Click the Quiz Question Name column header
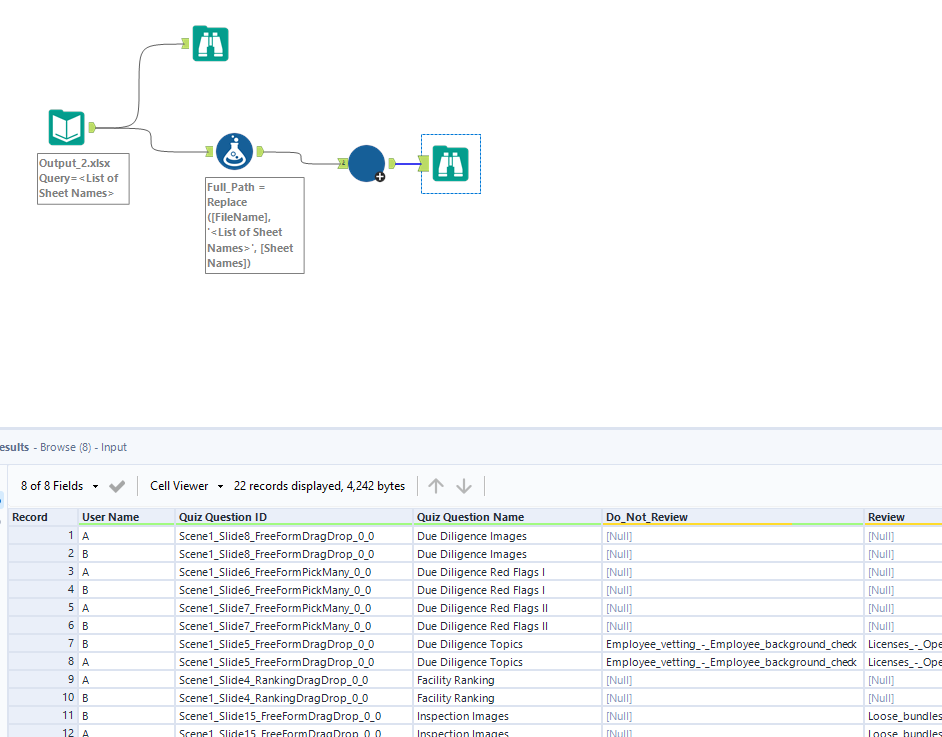 coord(508,517)
